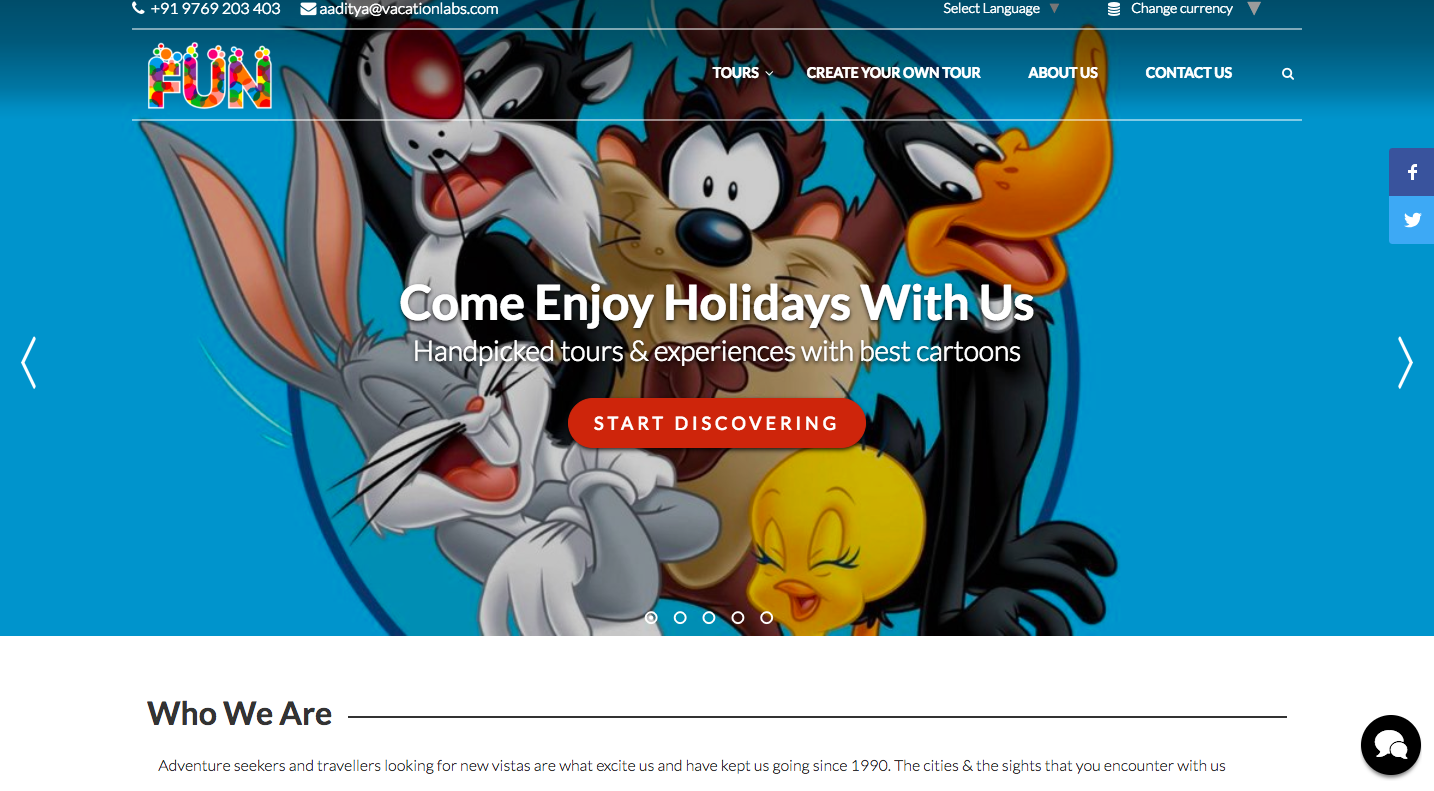Viewport: 1434px width, 791px height.
Task: Expand the TOURS menu
Action: point(742,73)
